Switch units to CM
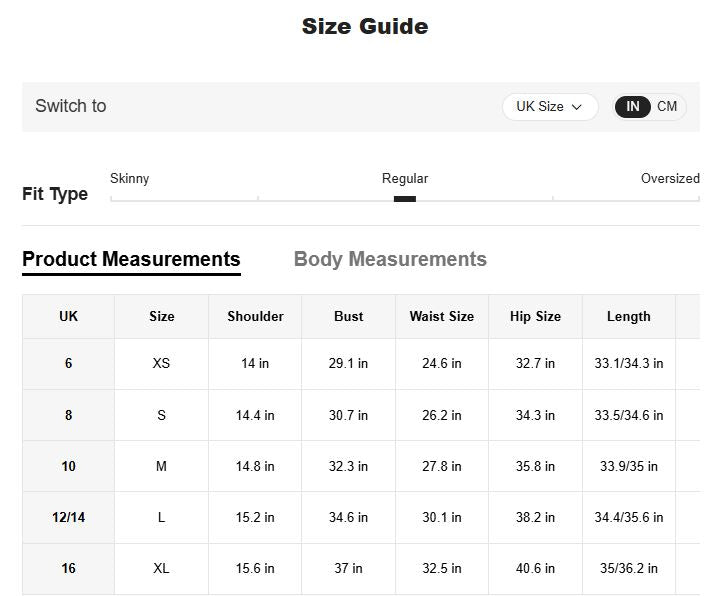 pos(667,107)
